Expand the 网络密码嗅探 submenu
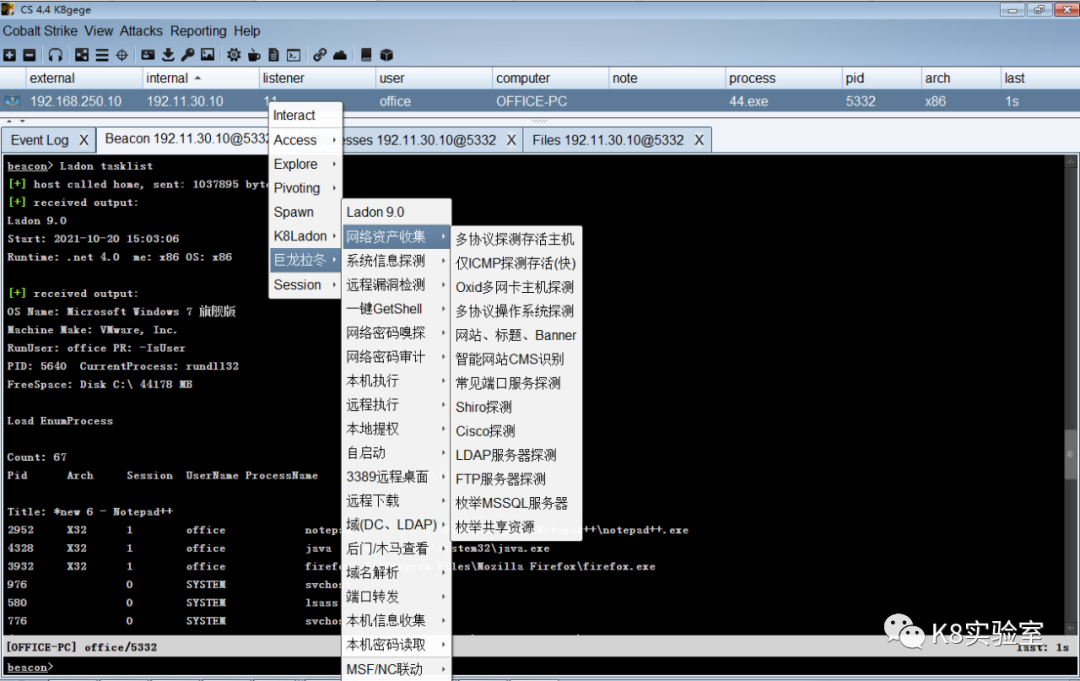 397,333
